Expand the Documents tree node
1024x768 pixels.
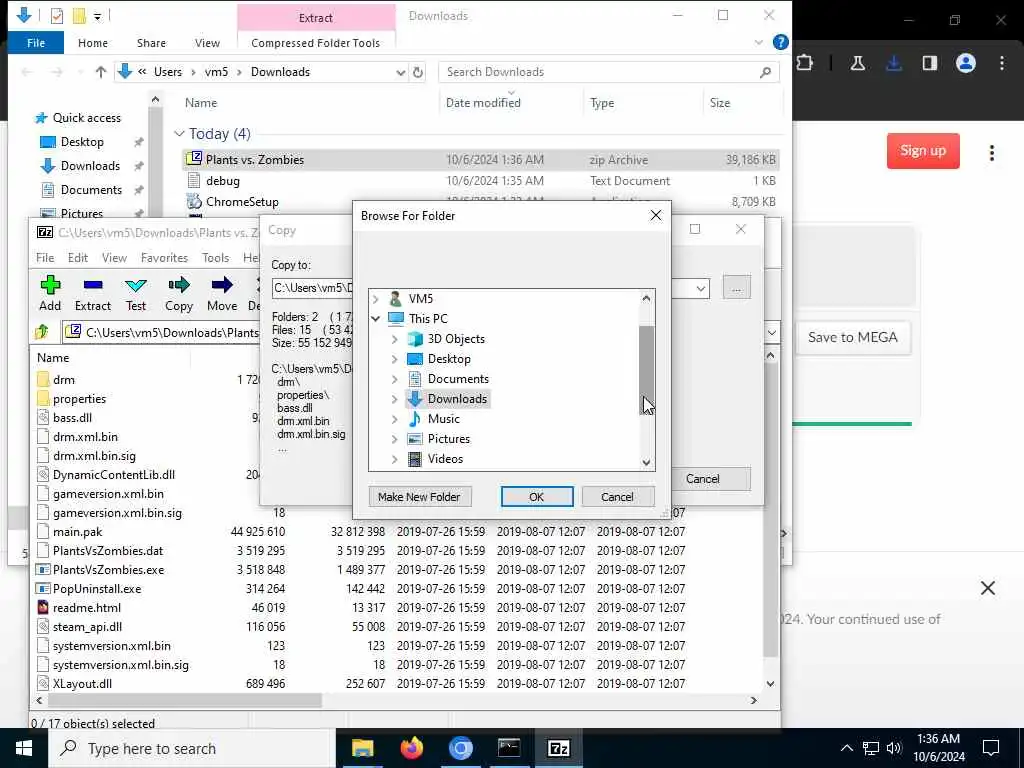point(394,379)
